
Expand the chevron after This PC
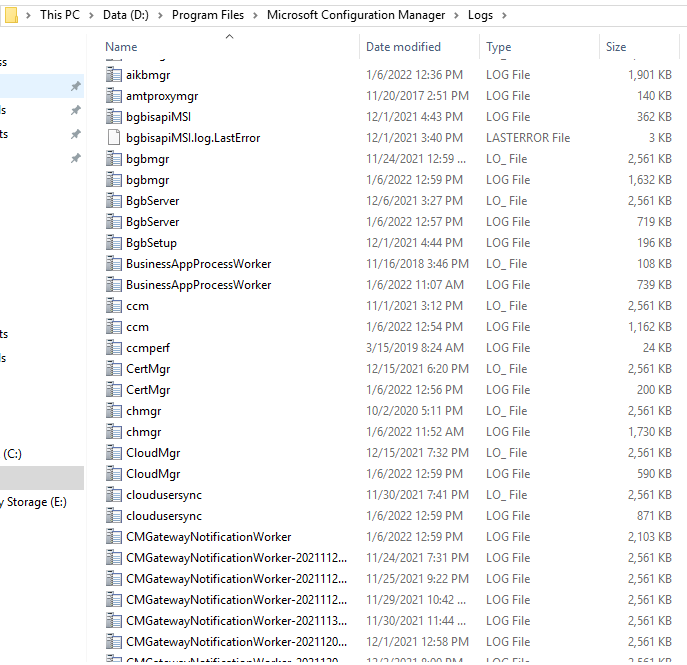coord(92,15)
